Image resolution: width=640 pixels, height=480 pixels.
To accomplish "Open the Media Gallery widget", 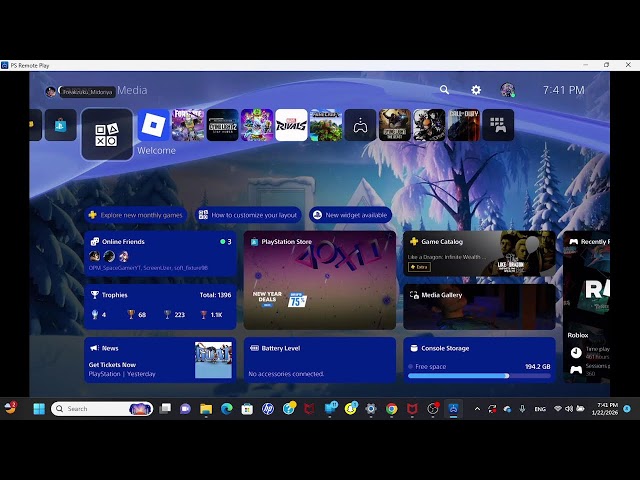I will click(479, 307).
